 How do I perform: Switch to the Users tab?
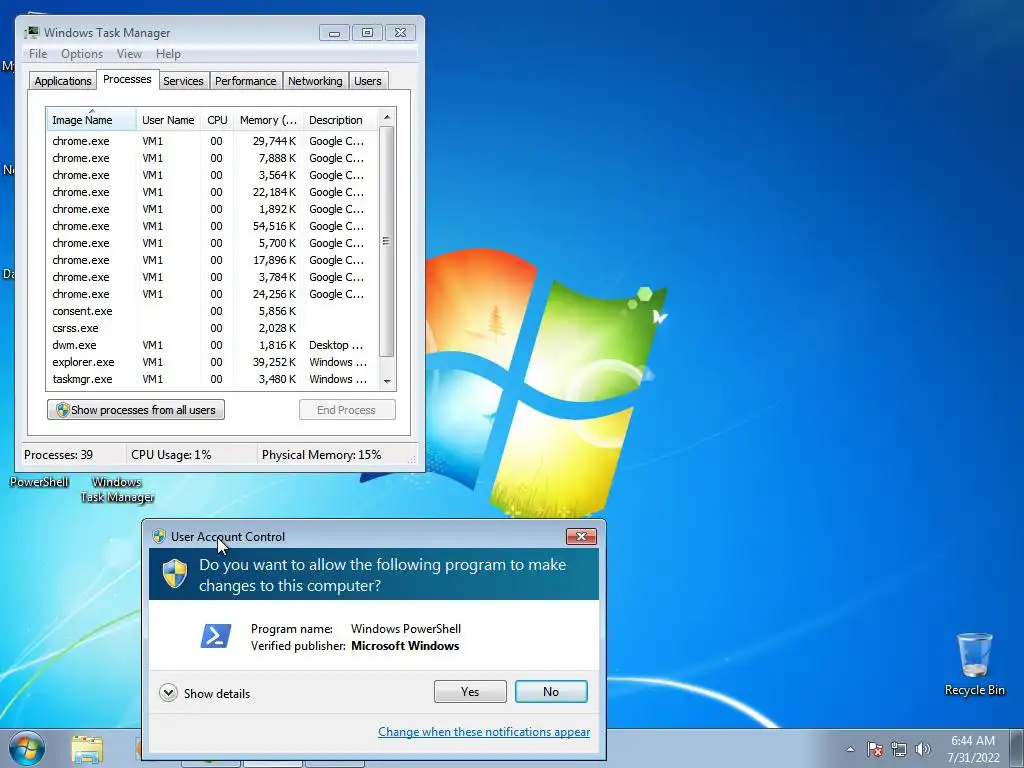368,80
